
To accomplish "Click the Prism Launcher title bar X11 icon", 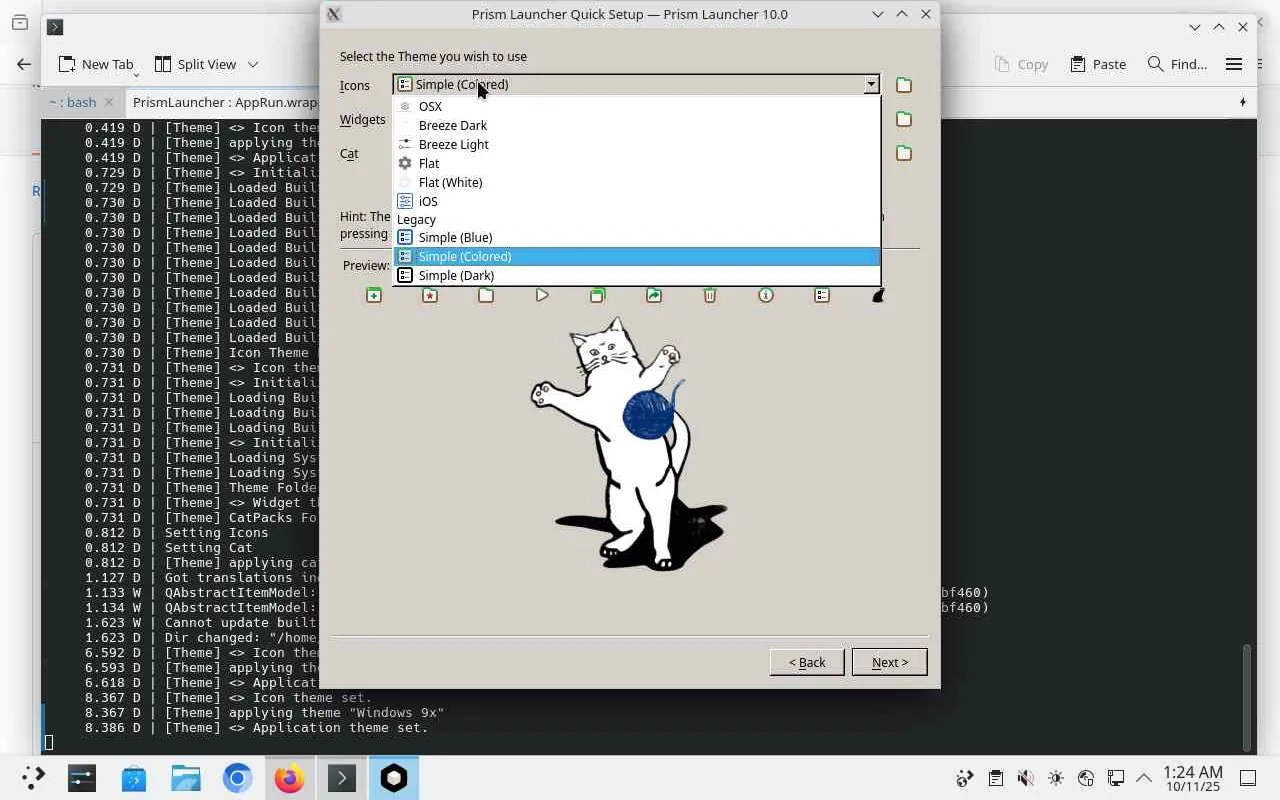I will [x=334, y=14].
